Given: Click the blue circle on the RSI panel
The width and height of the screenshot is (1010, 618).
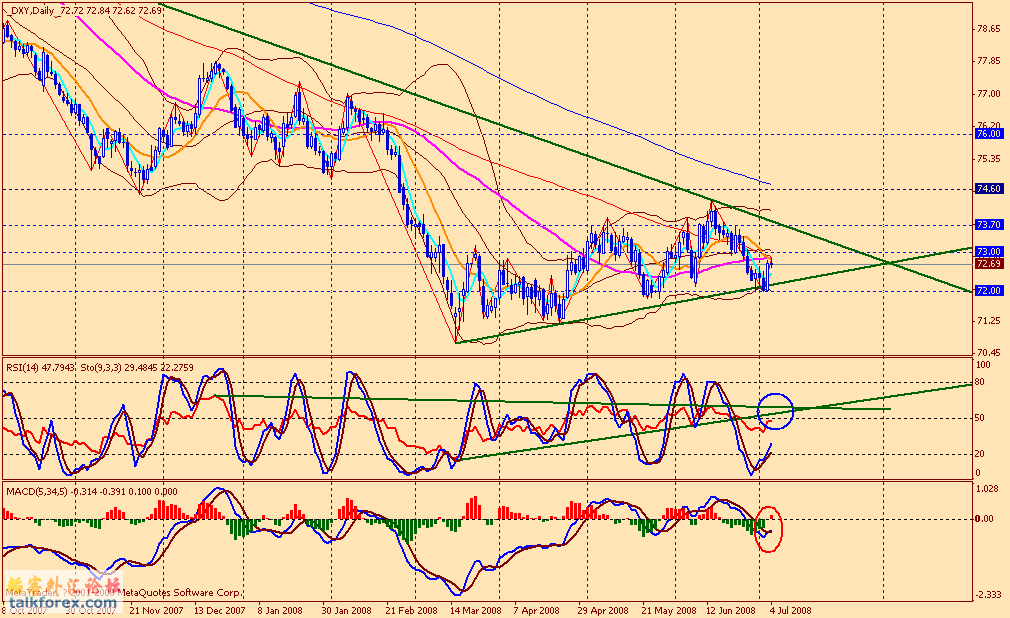Looking at the screenshot, I should coord(776,409).
